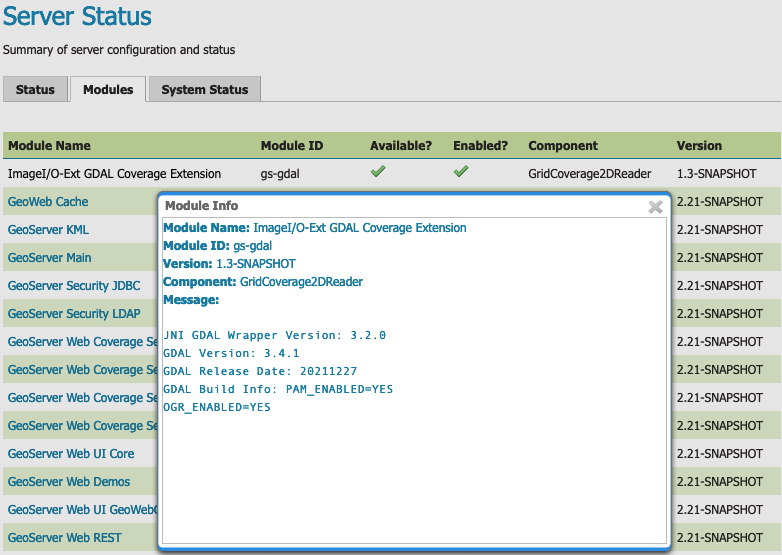Open the GeoServer Web Demos link

coord(69,481)
